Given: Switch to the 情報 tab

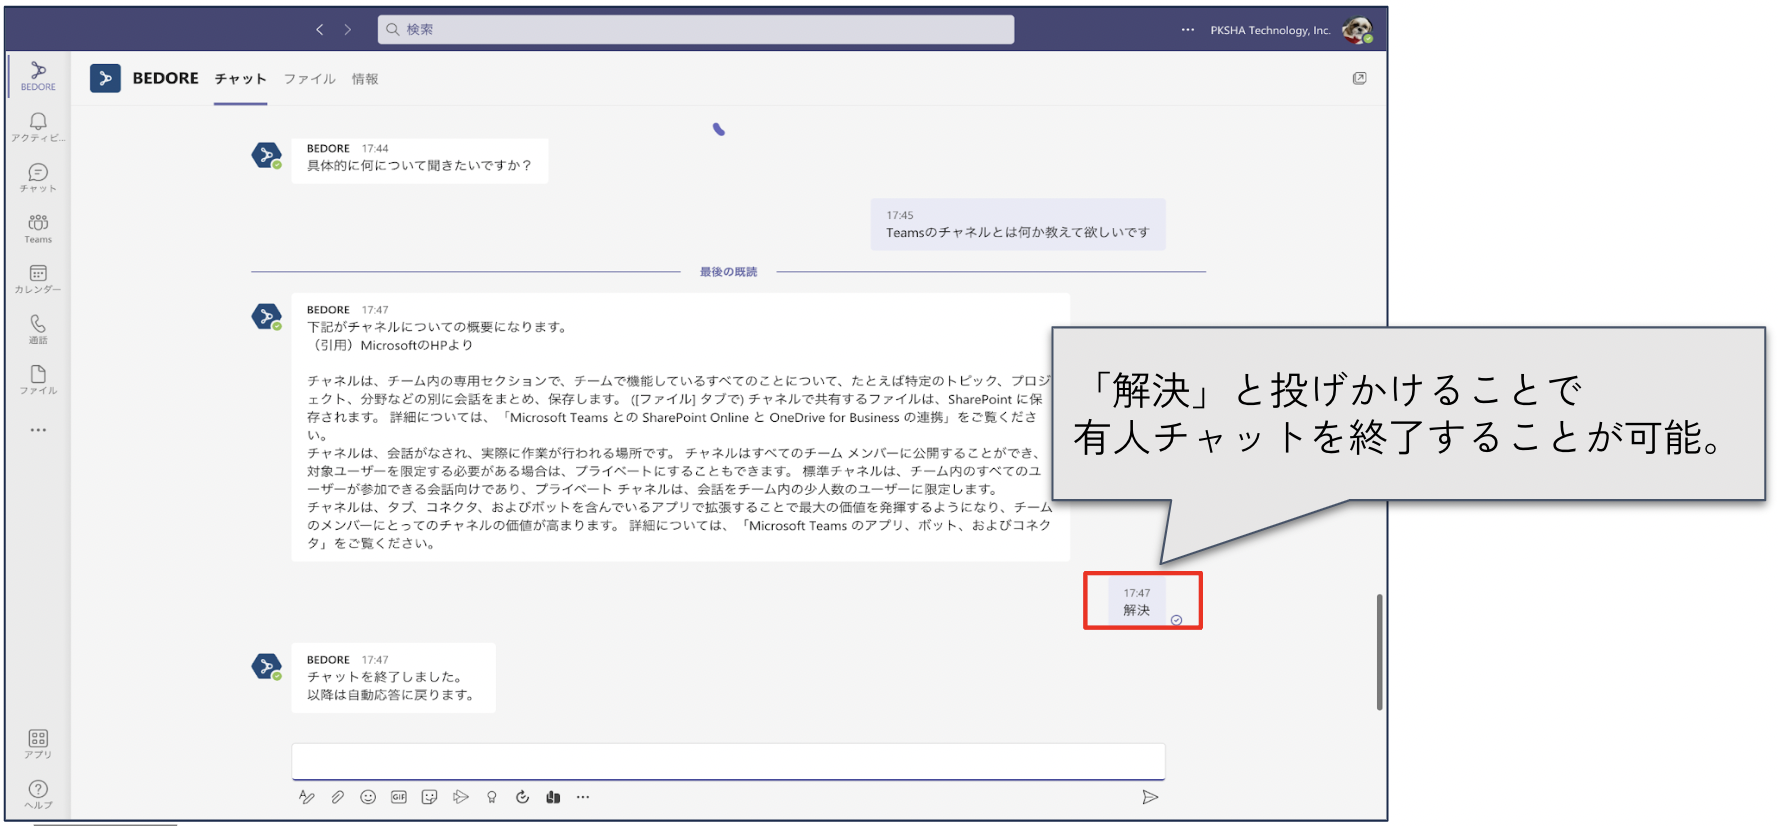Looking at the screenshot, I should pyautogui.click(x=365, y=79).
